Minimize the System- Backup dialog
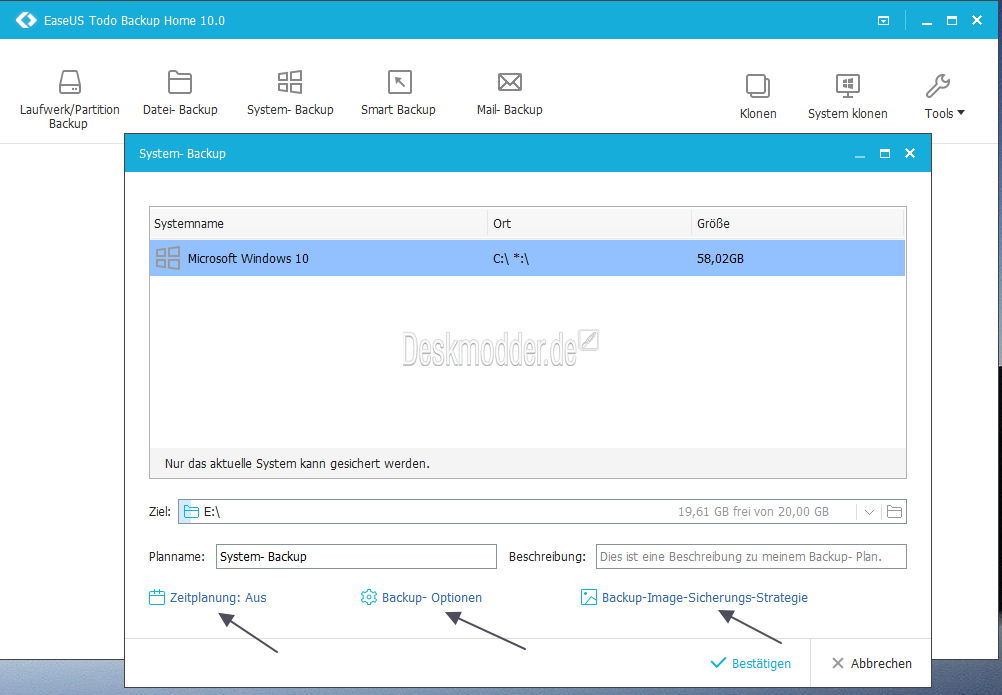 860,155
